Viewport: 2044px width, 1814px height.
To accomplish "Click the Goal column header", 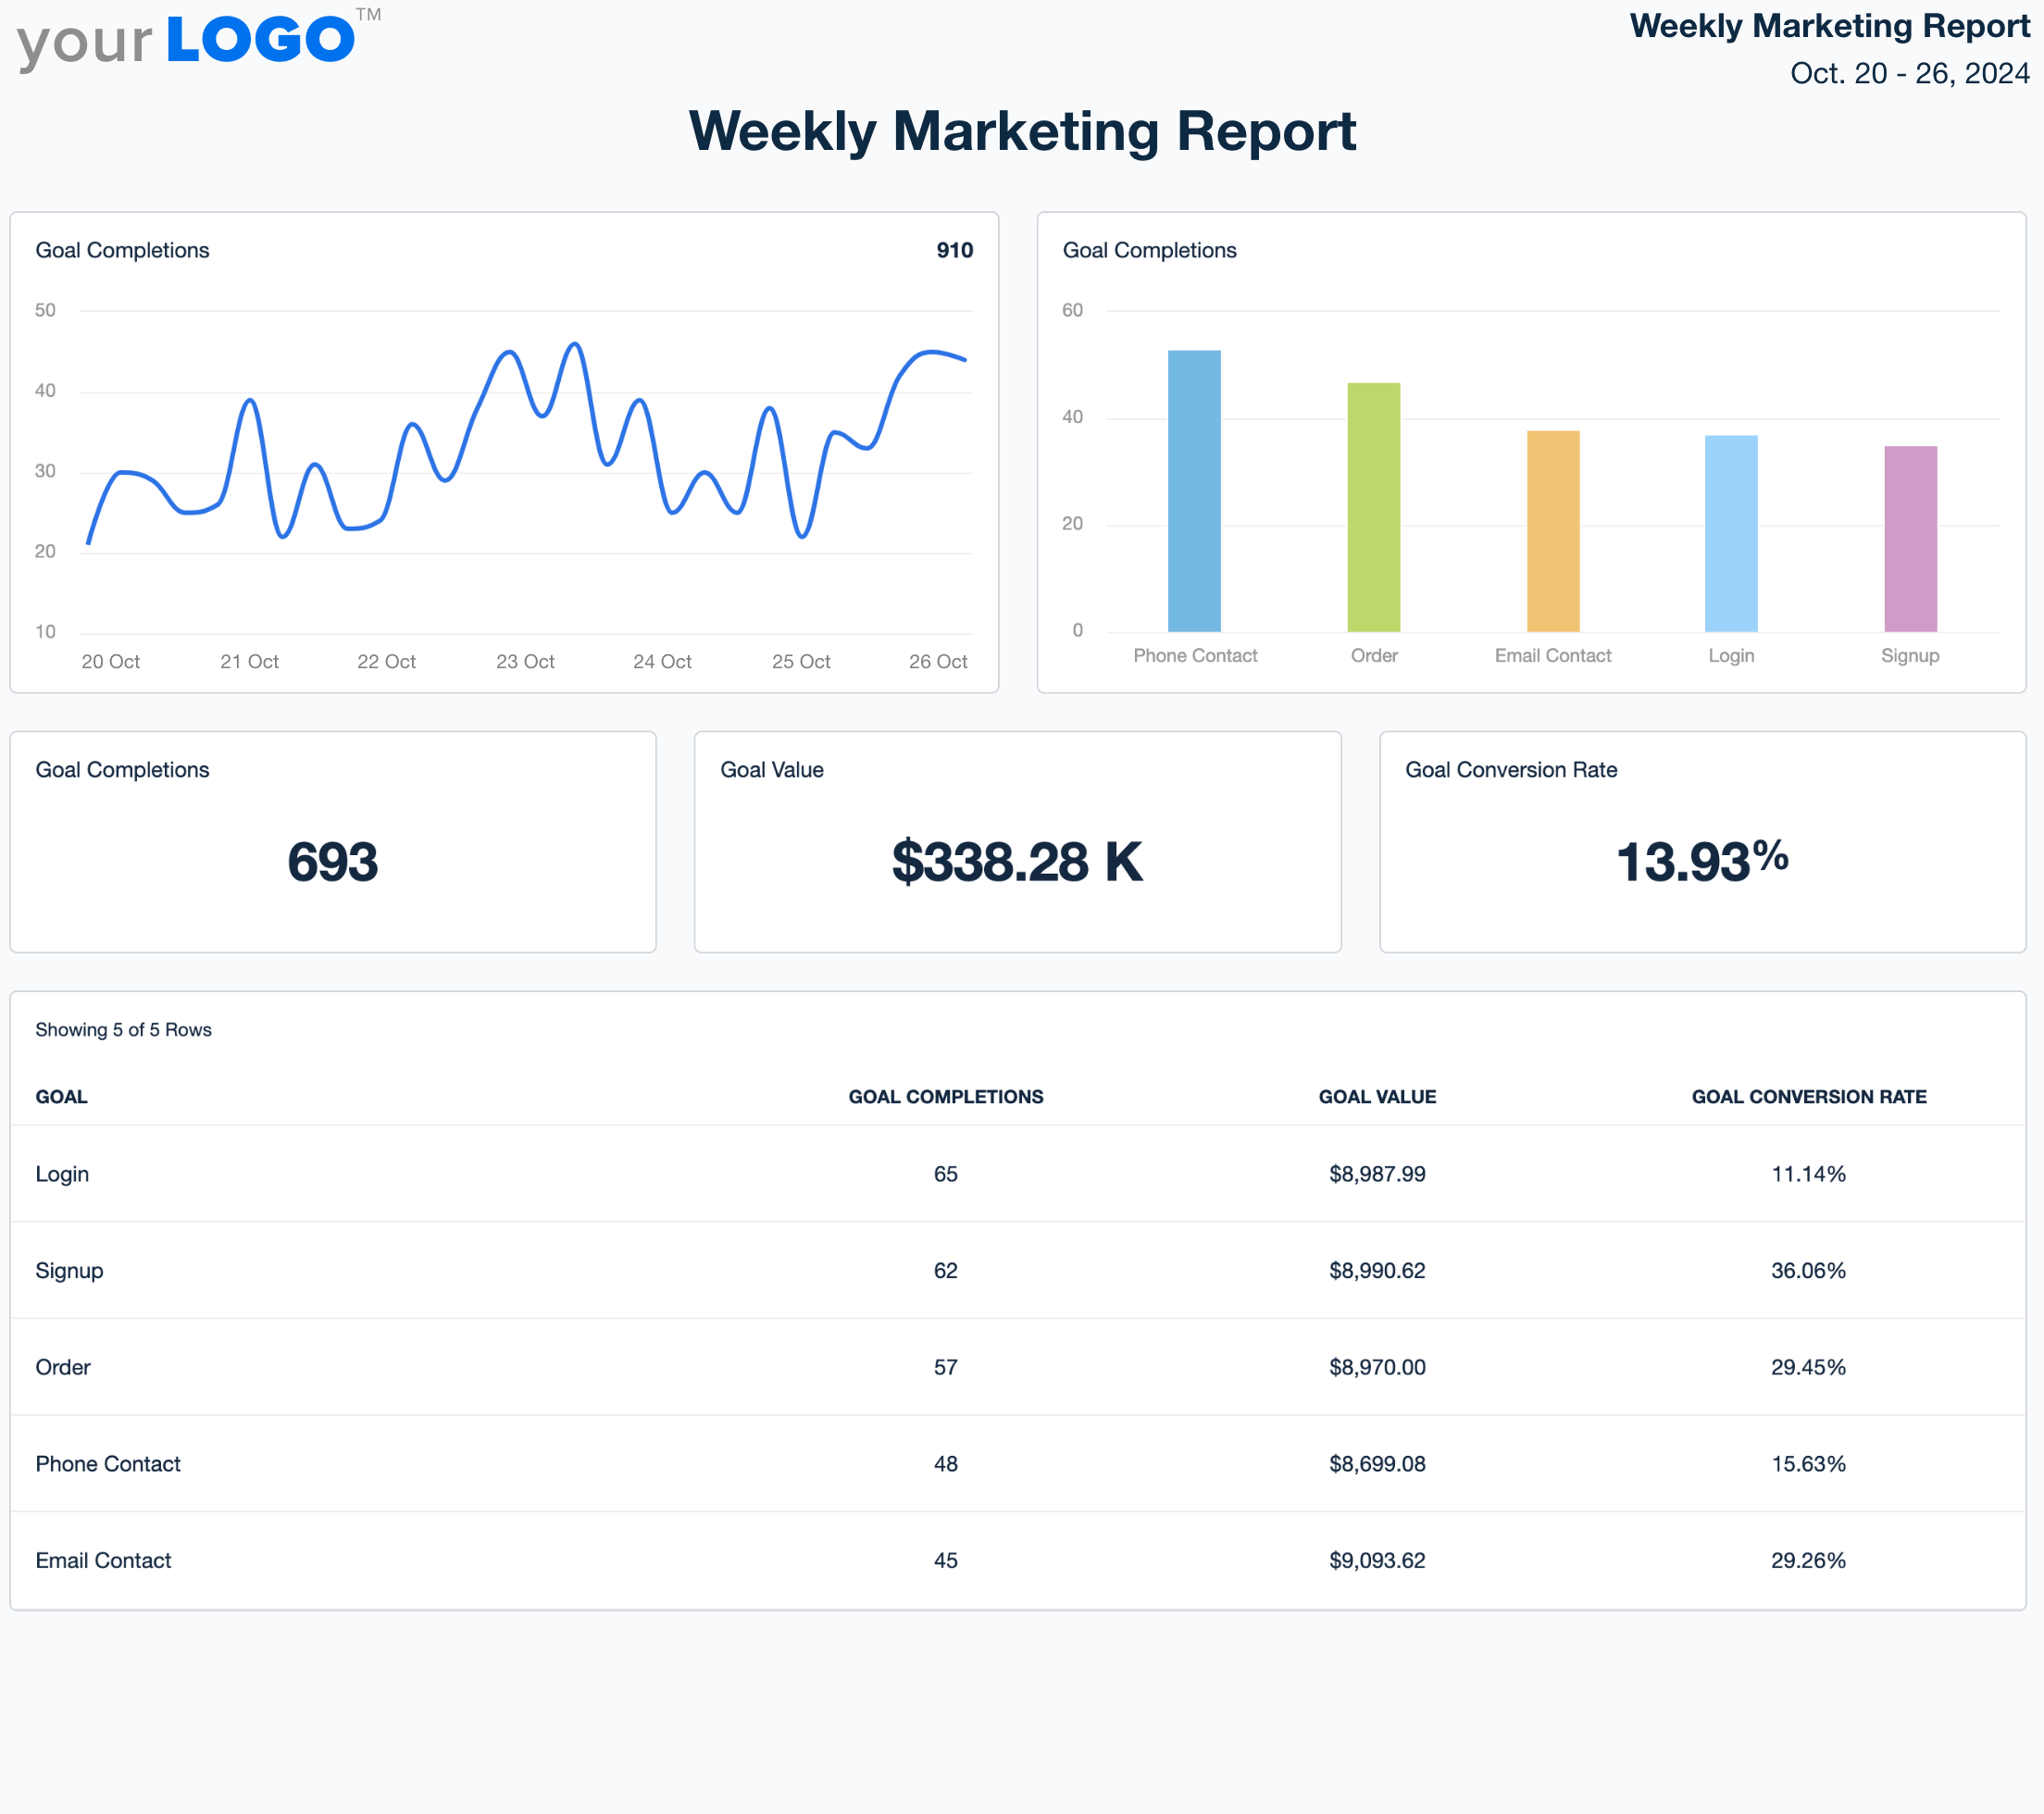I will pos(61,1097).
